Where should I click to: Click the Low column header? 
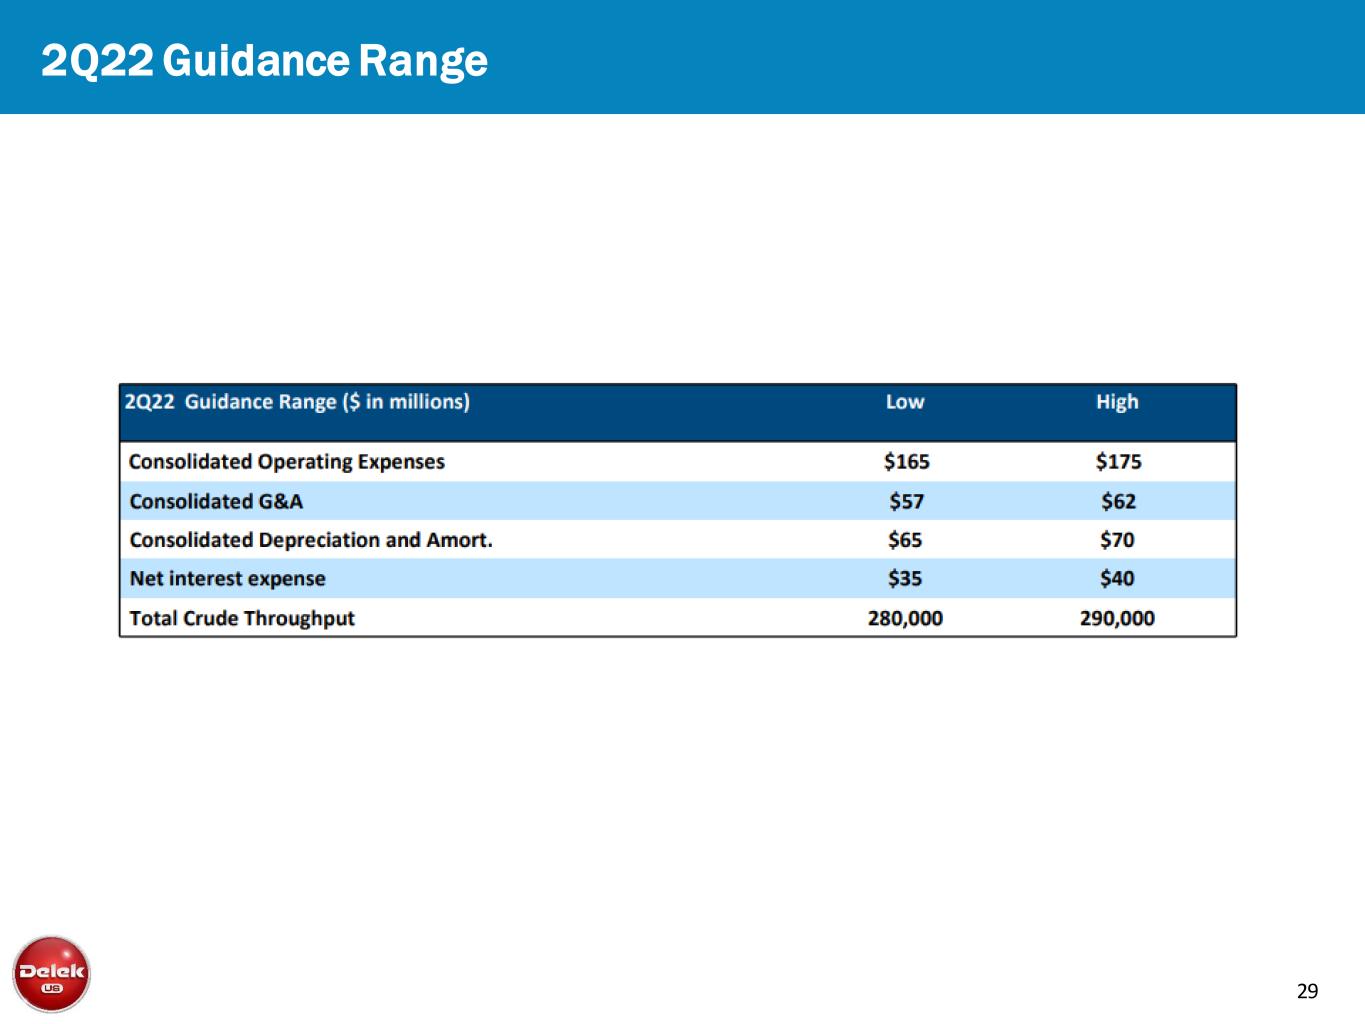[x=904, y=402]
